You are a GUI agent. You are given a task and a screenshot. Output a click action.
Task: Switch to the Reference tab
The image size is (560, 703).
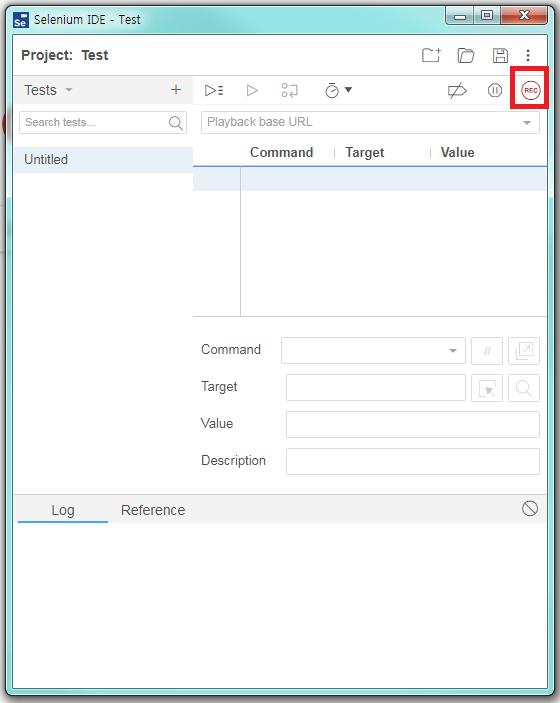click(153, 510)
